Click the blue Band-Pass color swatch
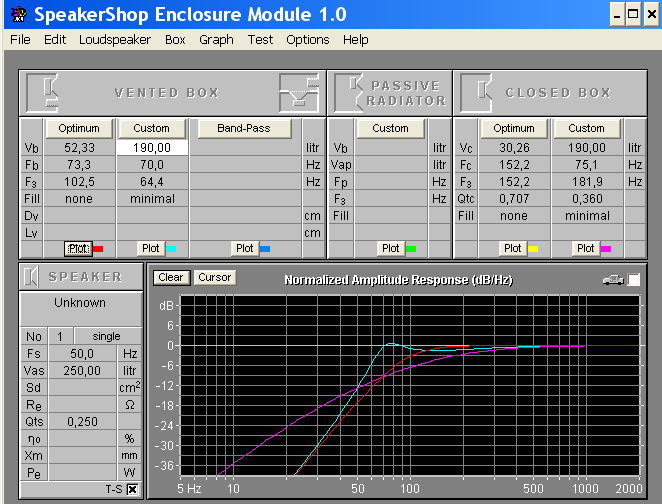The height and width of the screenshot is (504, 662). point(265,249)
